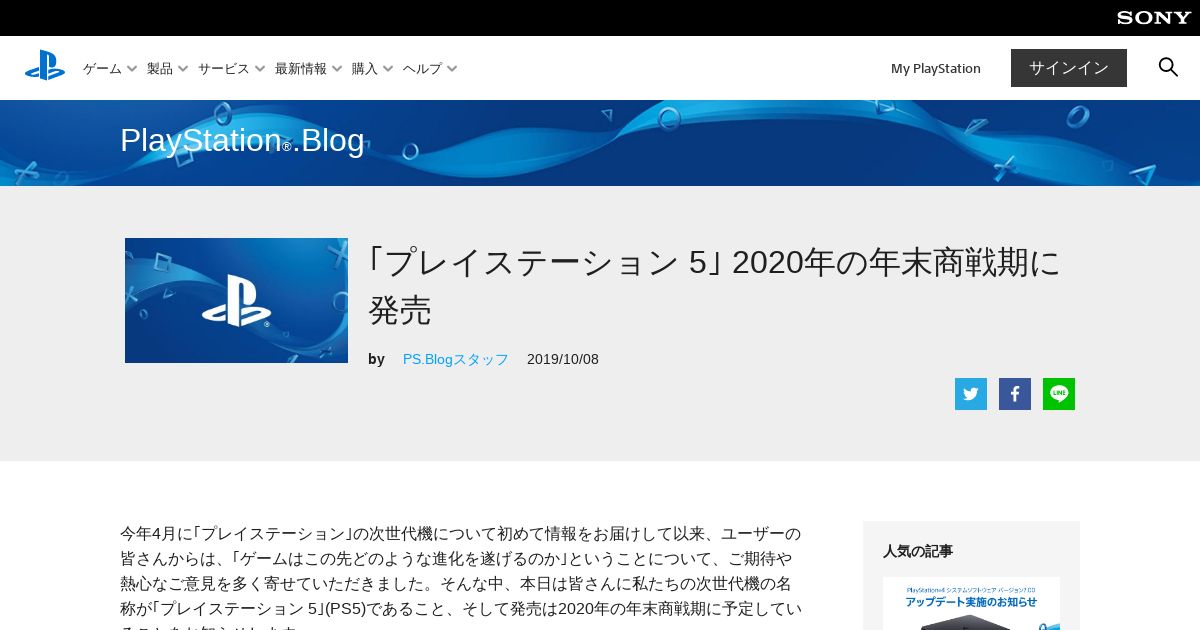Viewport: 1200px width, 630px height.
Task: Open the アップデート実施のお知らせ popular article thumbnail
Action: tap(971, 603)
